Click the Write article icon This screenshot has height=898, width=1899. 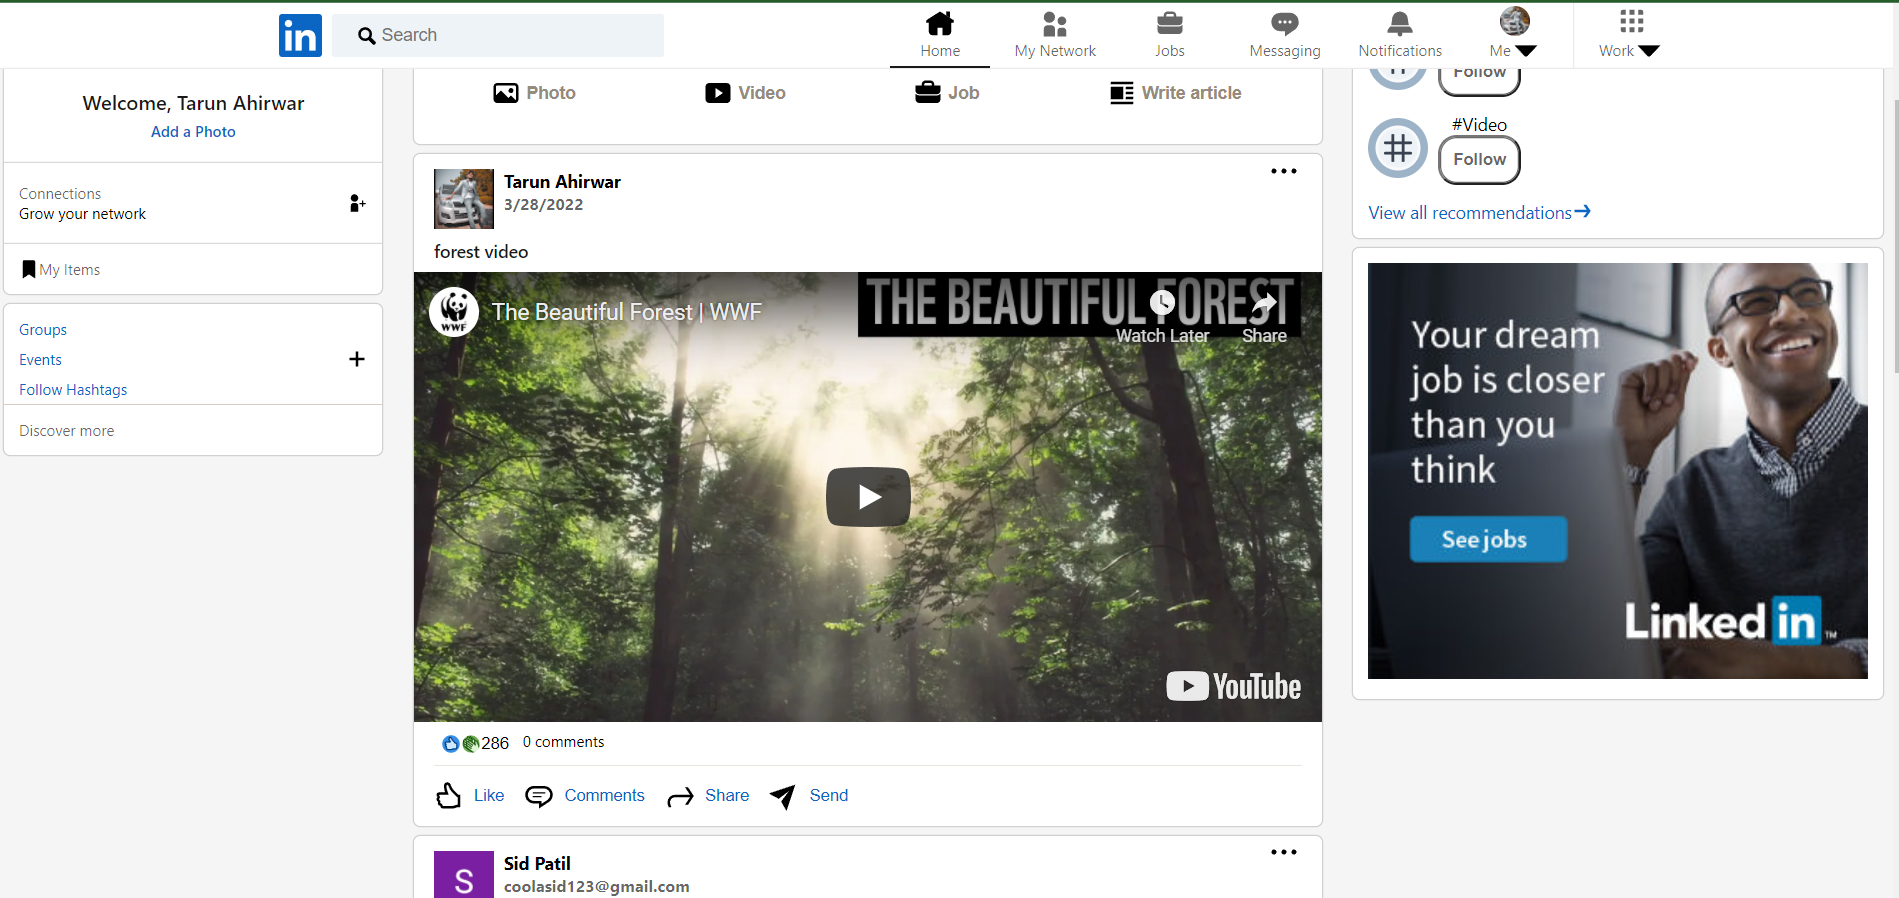click(1121, 93)
